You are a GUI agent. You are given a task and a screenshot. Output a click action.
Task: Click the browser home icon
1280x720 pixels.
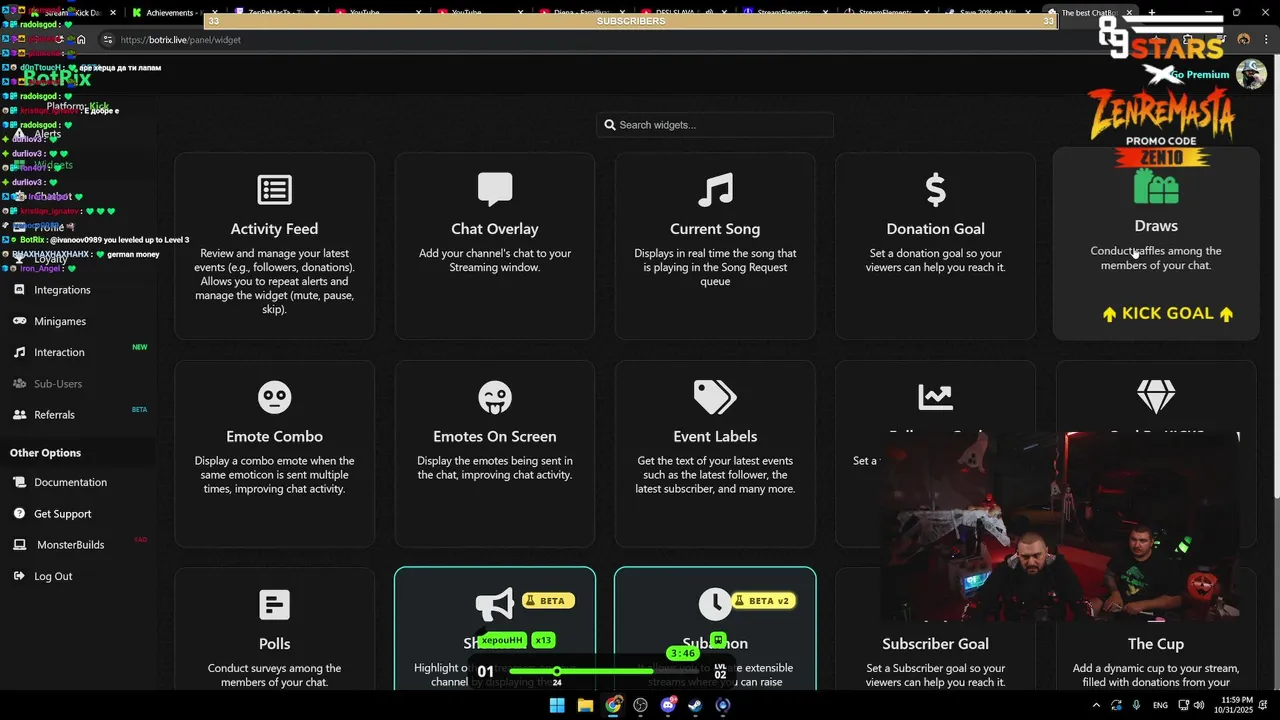(81, 40)
